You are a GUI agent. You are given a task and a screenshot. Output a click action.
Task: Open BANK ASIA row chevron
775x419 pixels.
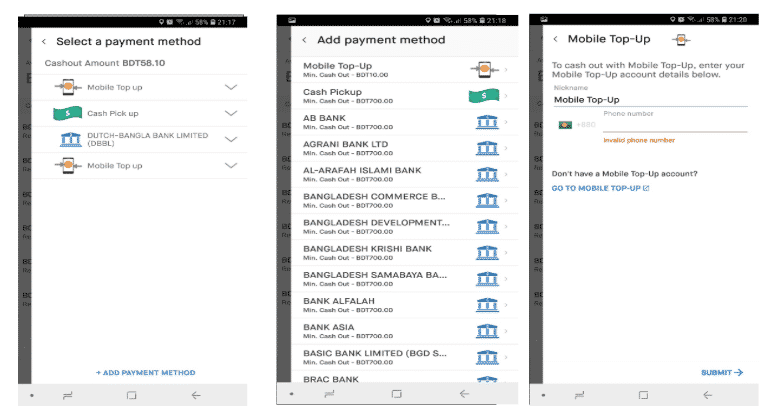[x=506, y=331]
